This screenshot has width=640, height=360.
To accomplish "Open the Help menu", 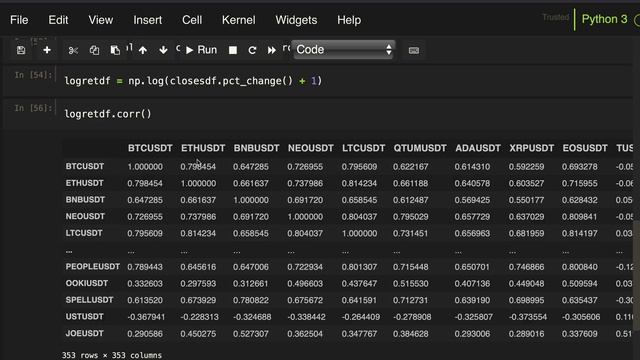I will 349,20.
